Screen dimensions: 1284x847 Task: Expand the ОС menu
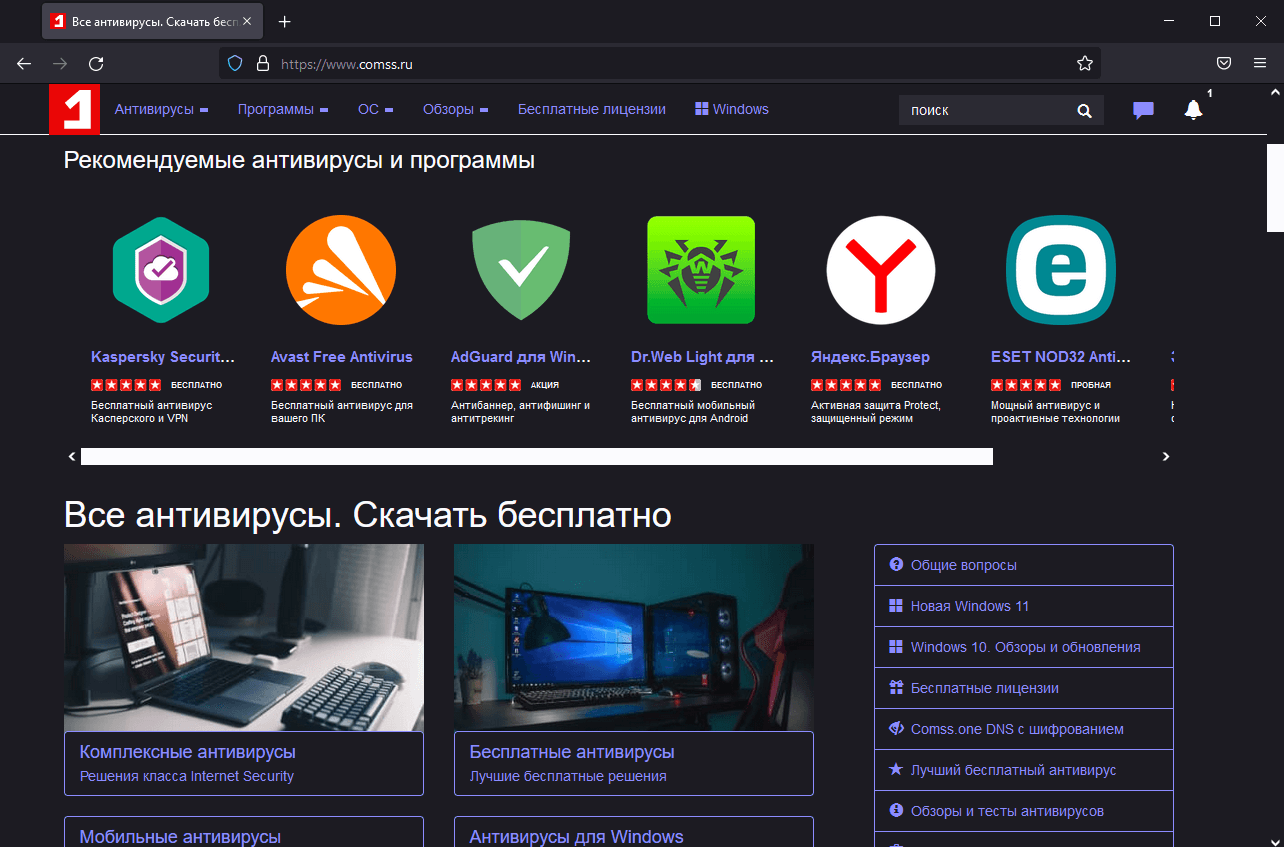point(375,109)
